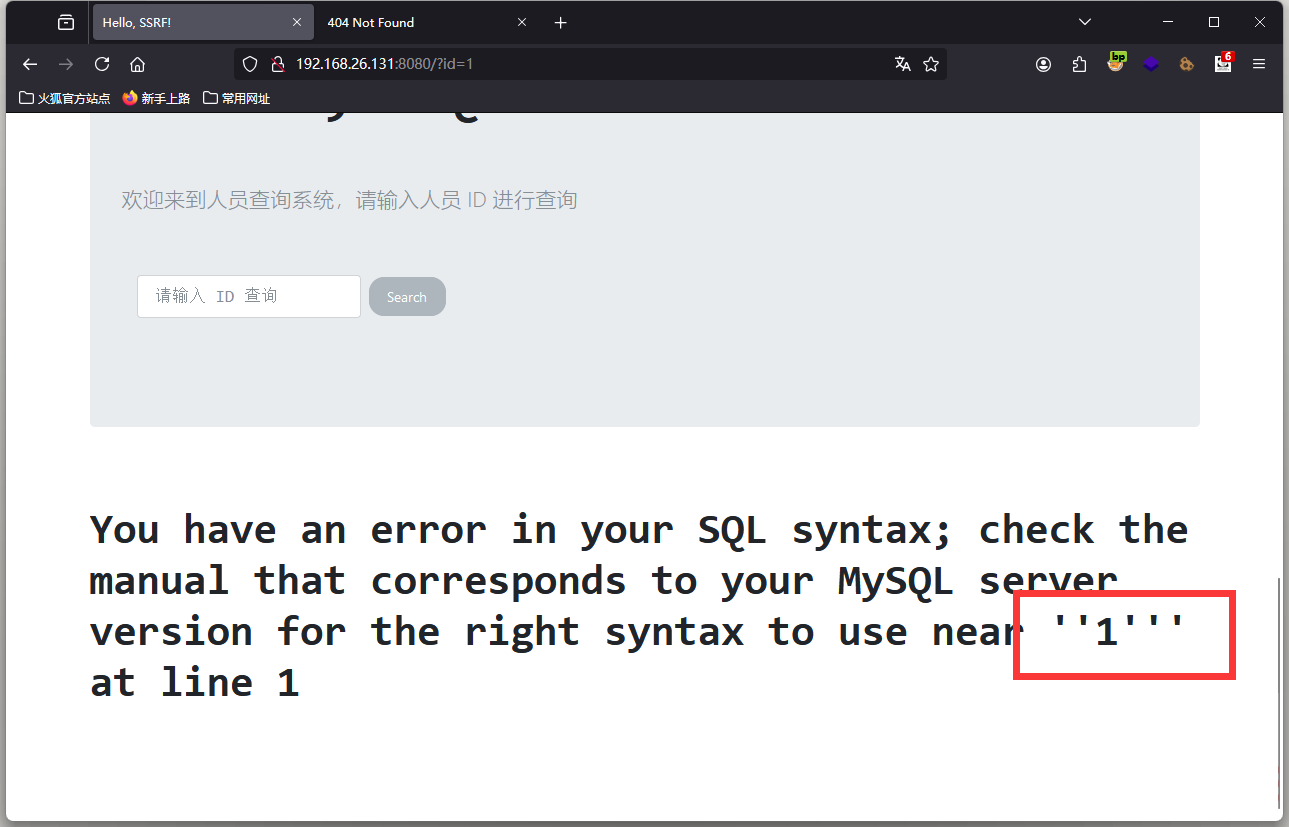List all tabs dropdown arrow
Viewport: 1289px width, 827px height.
pyautogui.click(x=1085, y=22)
